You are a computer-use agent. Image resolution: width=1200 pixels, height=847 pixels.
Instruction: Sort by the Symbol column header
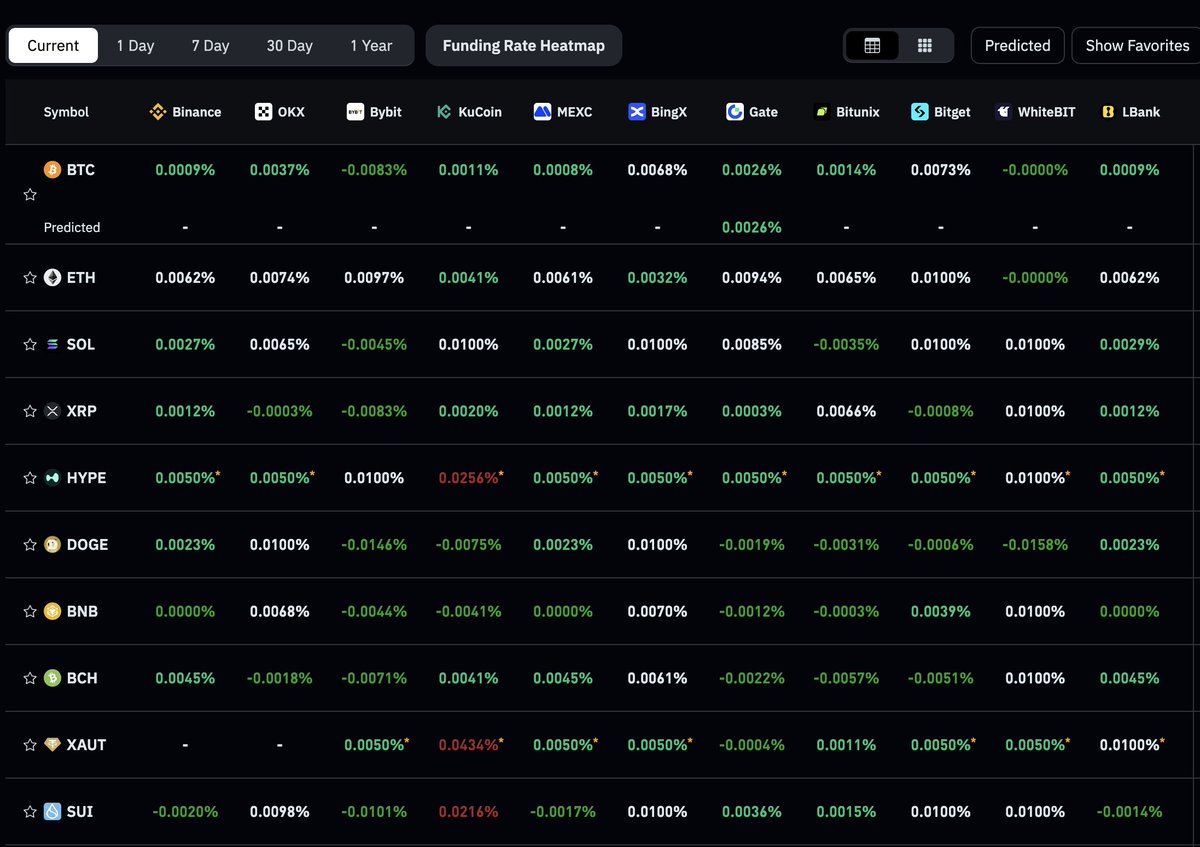coord(66,112)
